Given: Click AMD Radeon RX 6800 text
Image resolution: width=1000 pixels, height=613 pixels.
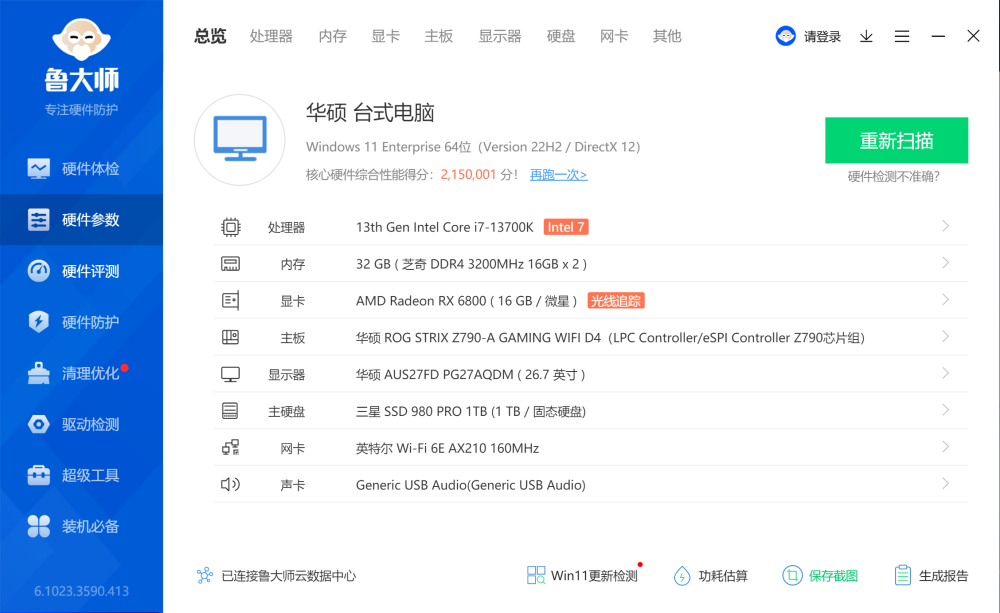Looking at the screenshot, I should click(x=466, y=301).
